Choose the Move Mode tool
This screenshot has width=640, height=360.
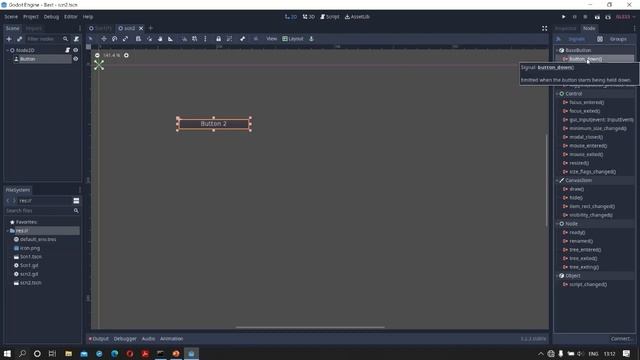(104, 39)
